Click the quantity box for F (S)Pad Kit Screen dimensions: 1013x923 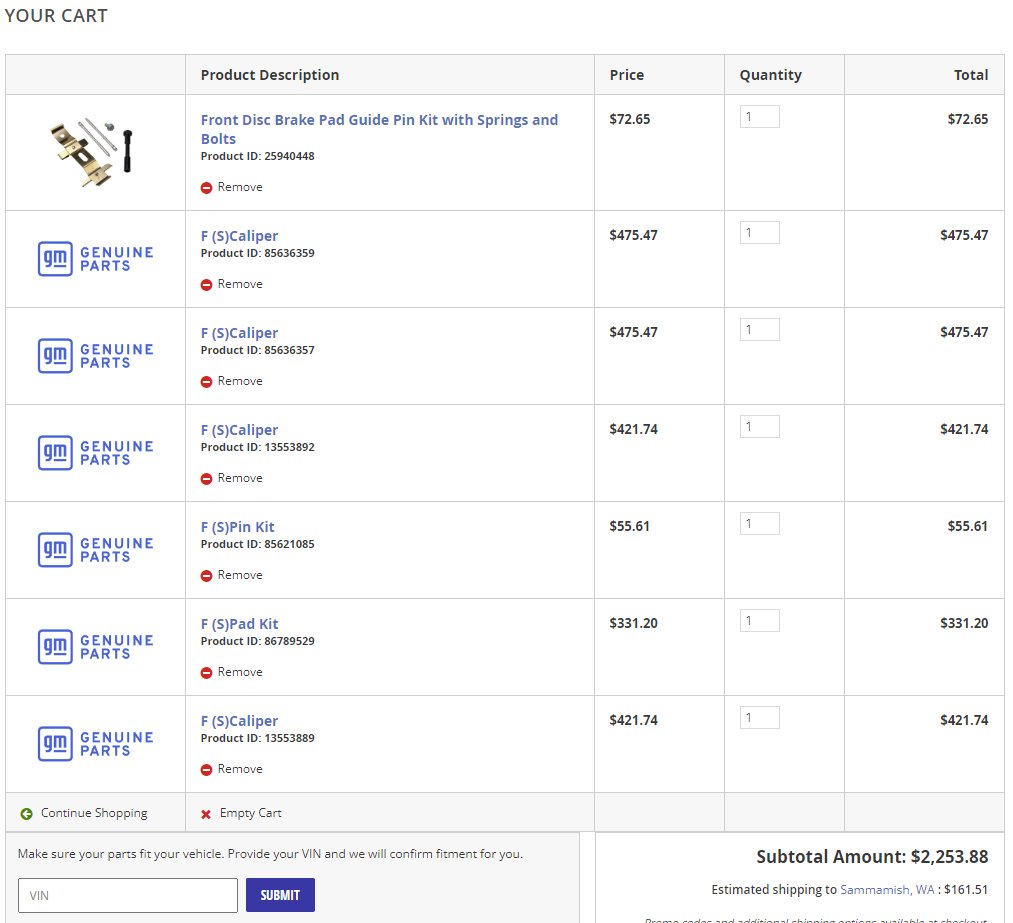point(759,620)
